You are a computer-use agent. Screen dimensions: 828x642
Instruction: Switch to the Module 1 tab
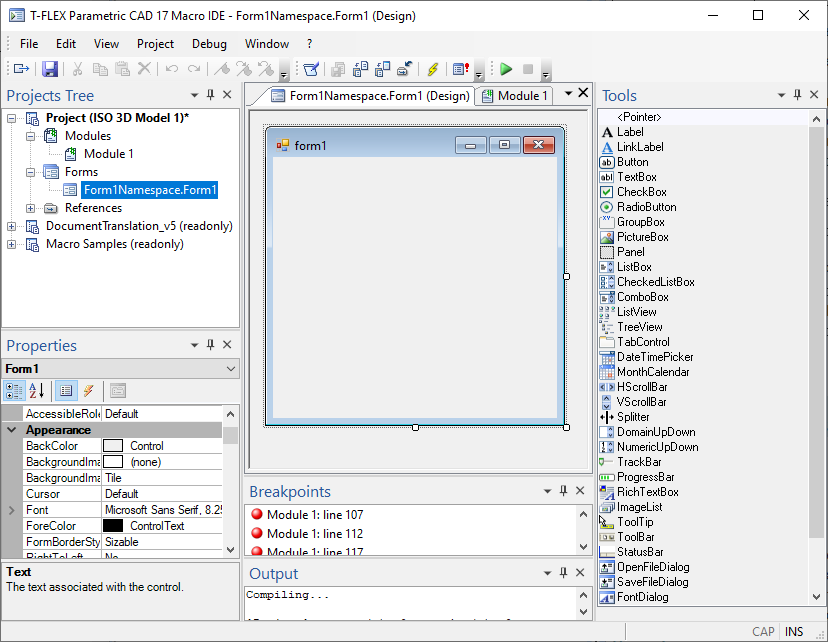(x=515, y=96)
